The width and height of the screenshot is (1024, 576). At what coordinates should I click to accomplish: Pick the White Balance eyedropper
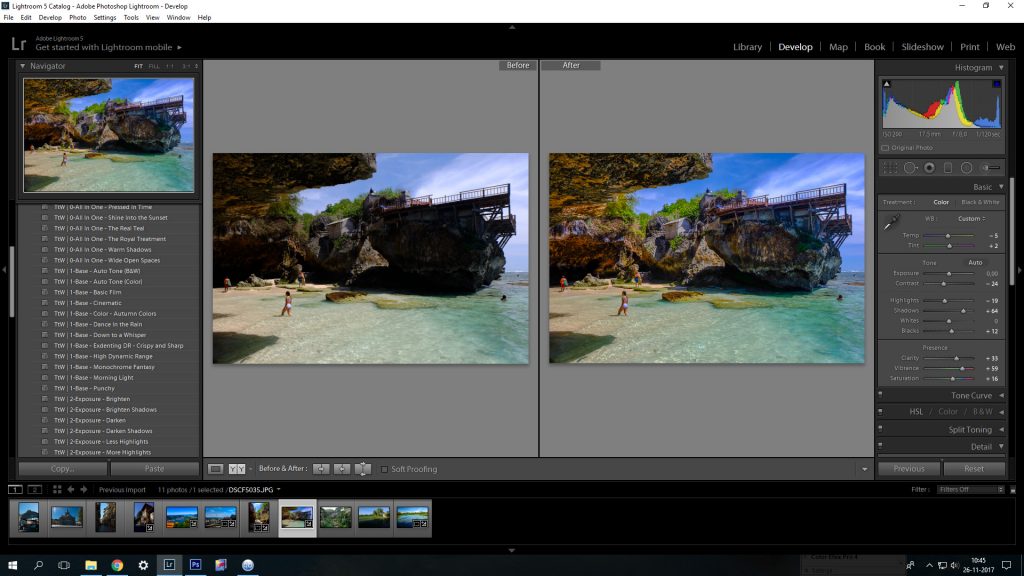(x=891, y=223)
